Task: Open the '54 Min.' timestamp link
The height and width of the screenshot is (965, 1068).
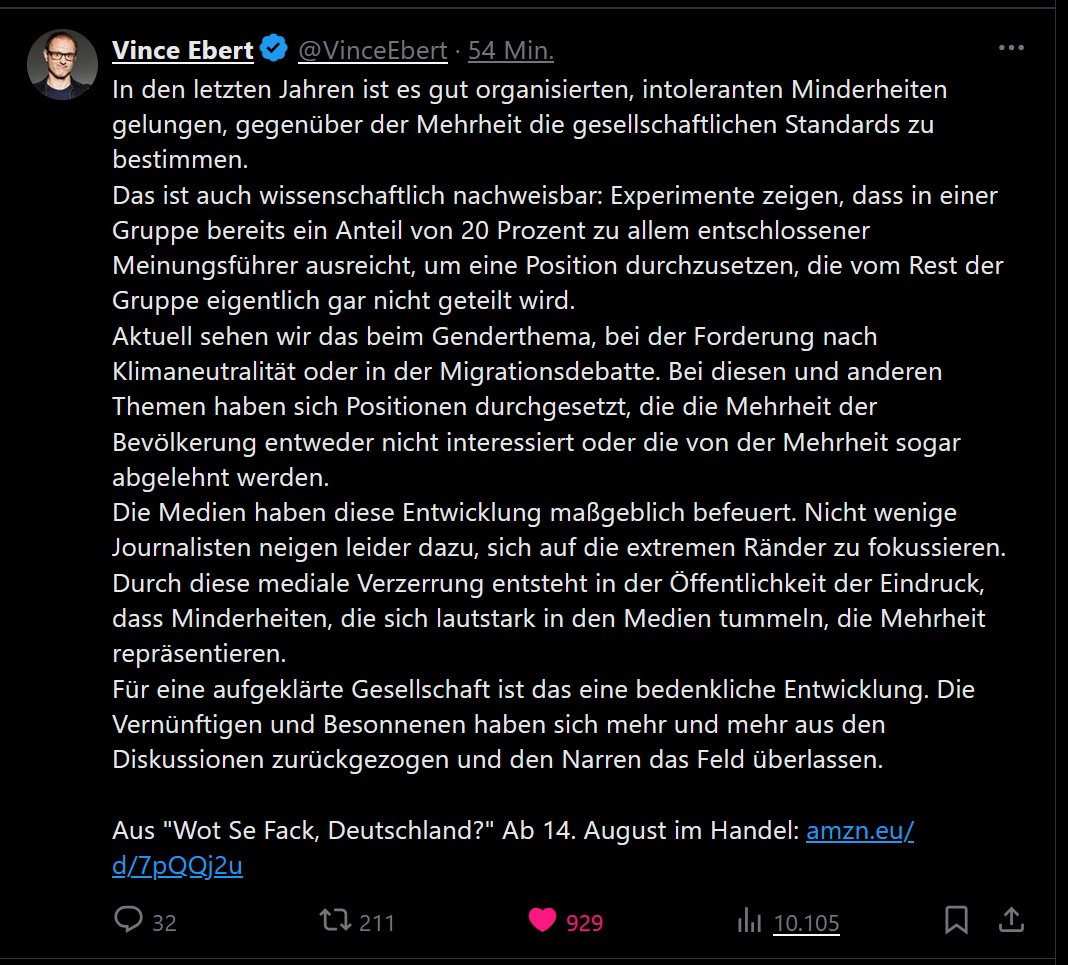Action: click(510, 50)
